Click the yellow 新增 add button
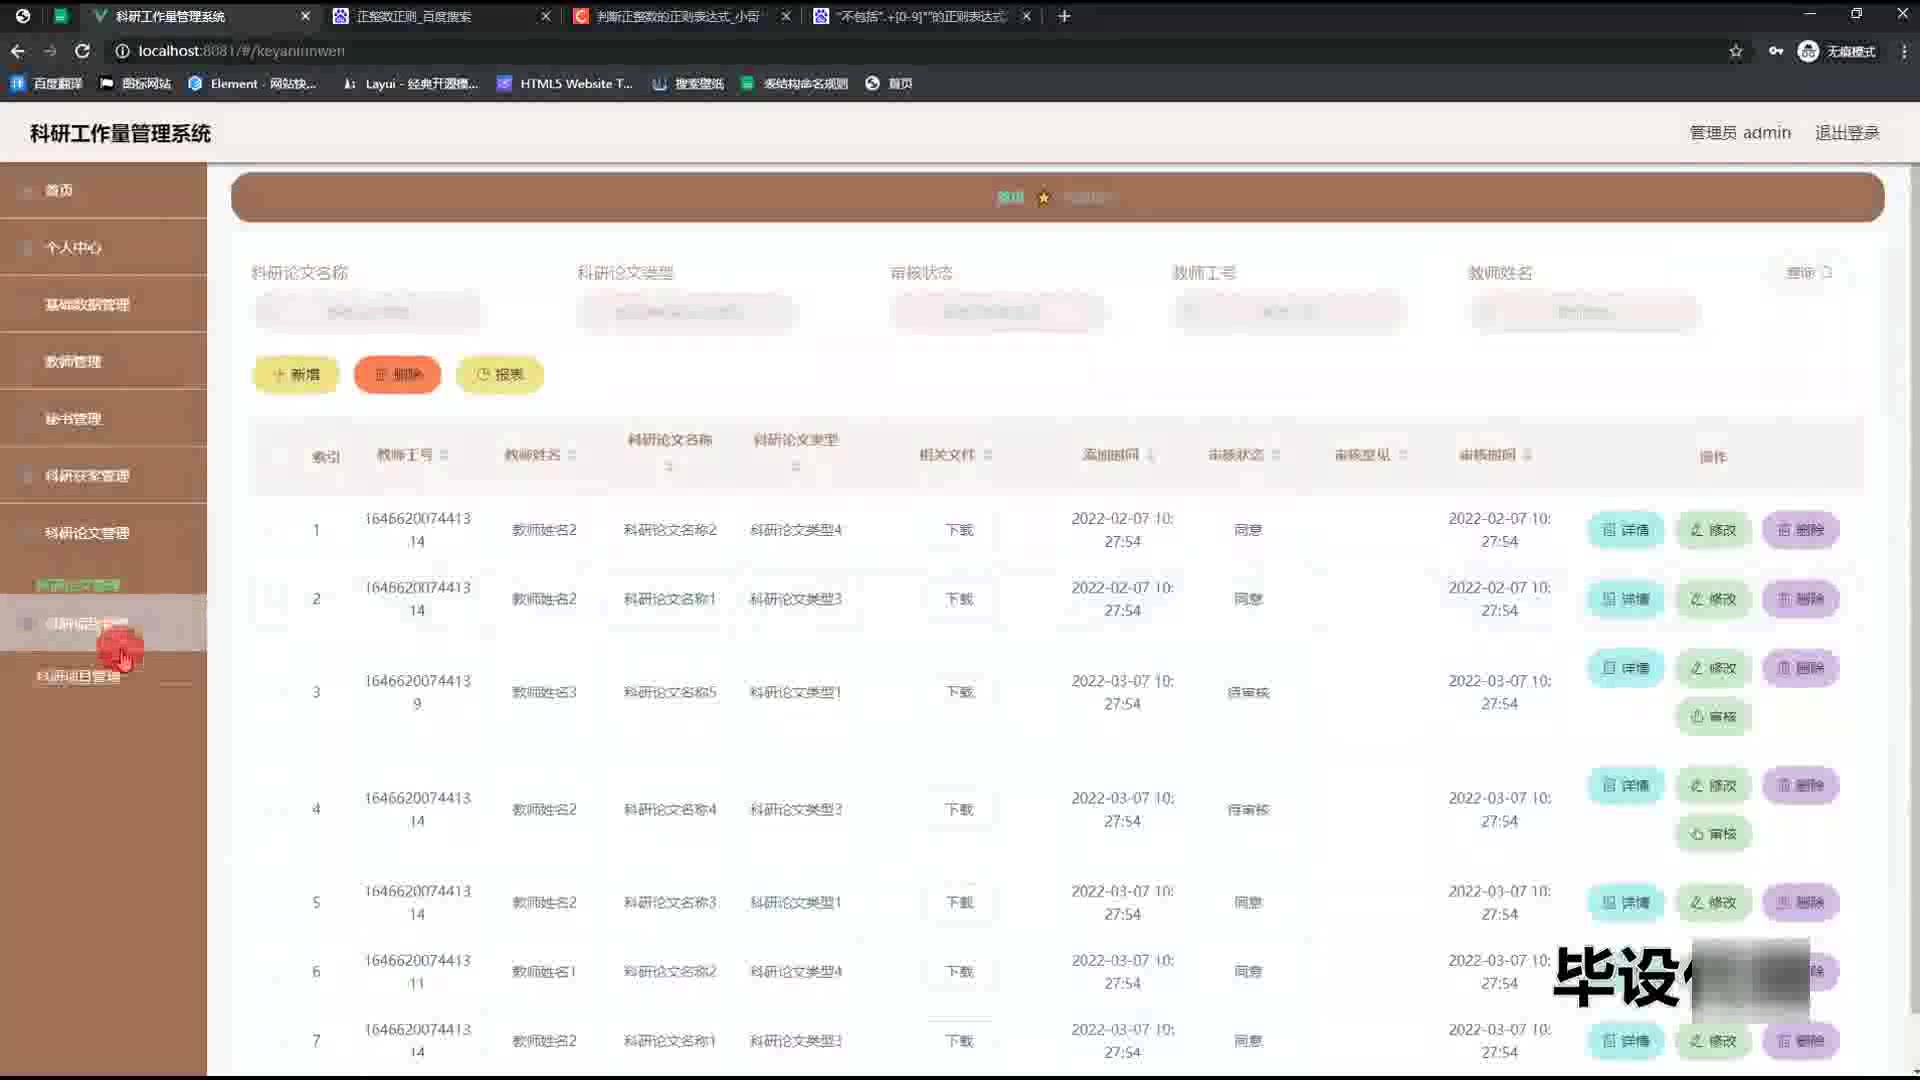Screen dimensions: 1920x1080 click(296, 374)
